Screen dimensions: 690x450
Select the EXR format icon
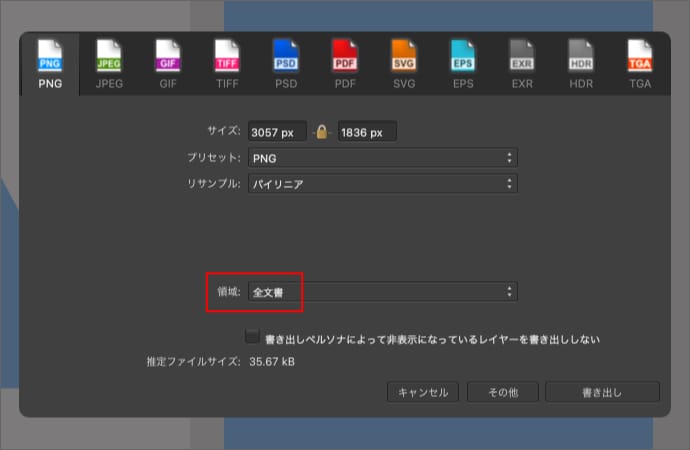pos(522,58)
